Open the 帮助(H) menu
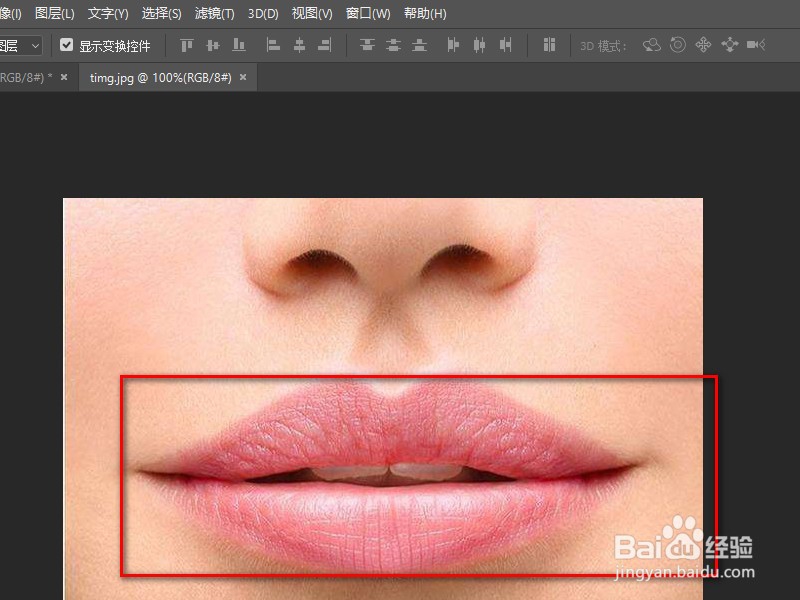 point(425,13)
